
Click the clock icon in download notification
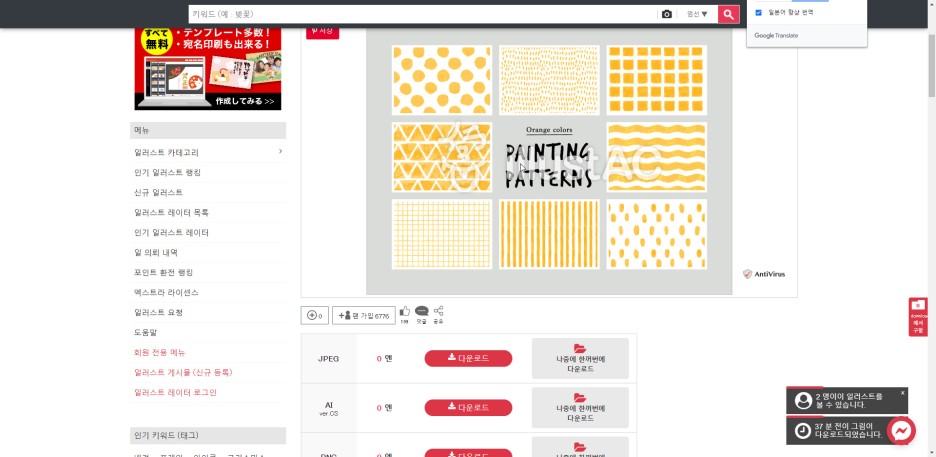click(x=803, y=430)
